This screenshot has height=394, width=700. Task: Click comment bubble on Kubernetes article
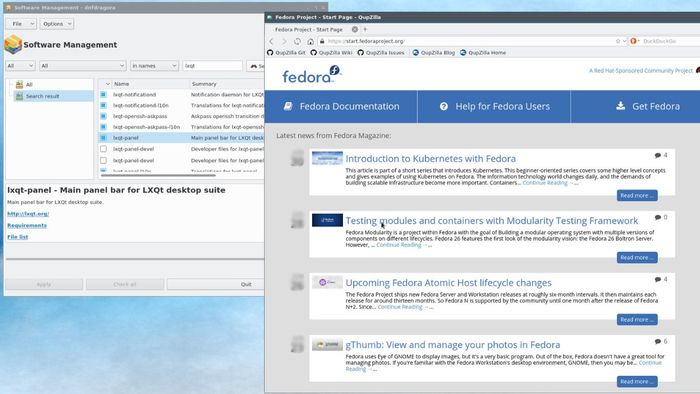(658, 155)
